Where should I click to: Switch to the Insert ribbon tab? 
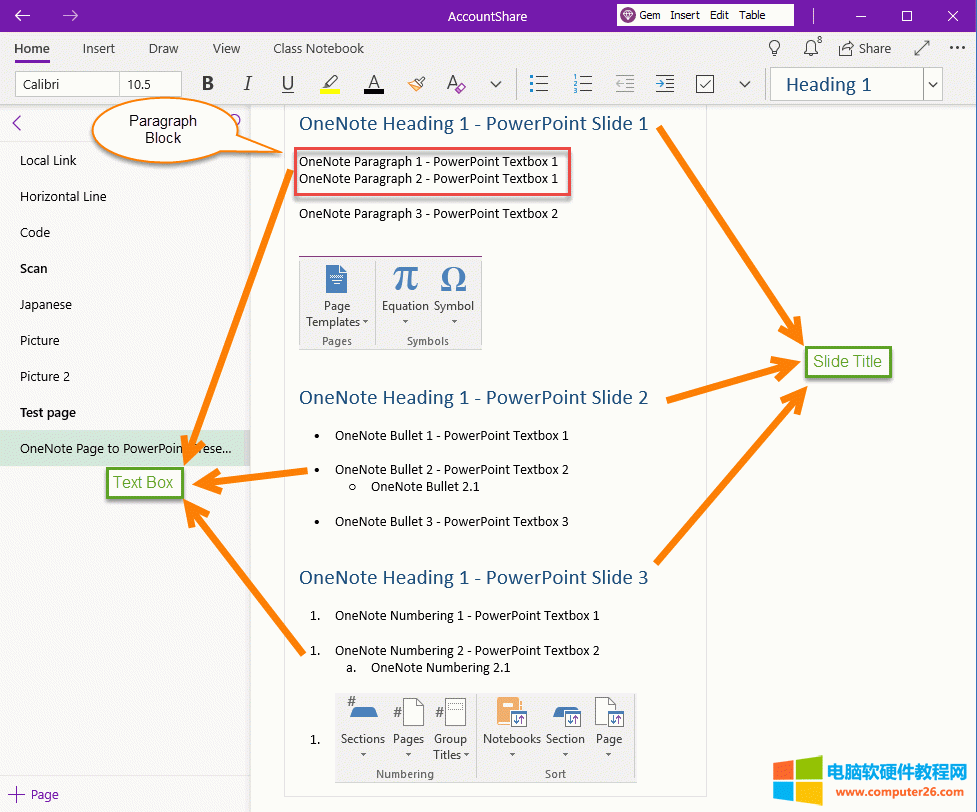click(x=98, y=48)
